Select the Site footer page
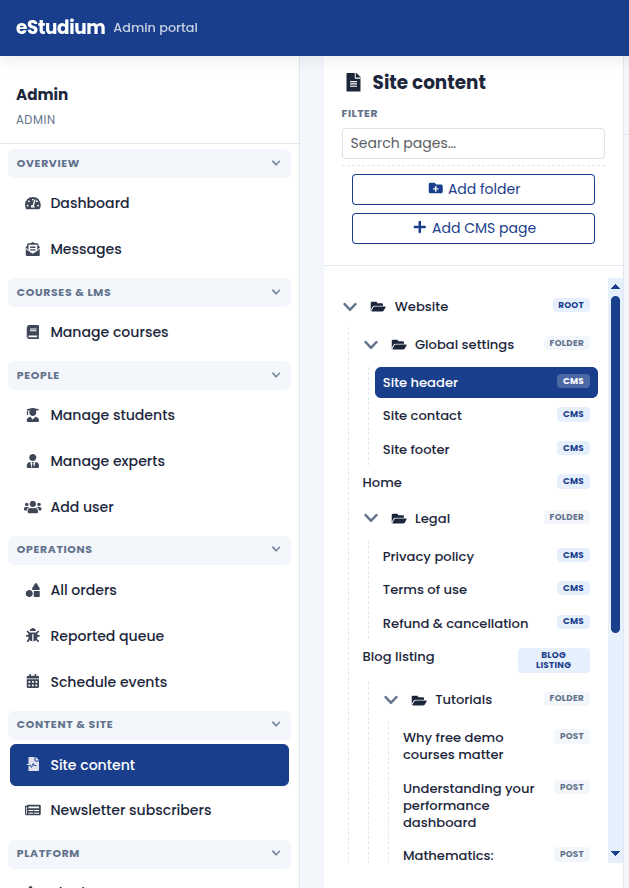The width and height of the screenshot is (629, 888). [x=486, y=449]
